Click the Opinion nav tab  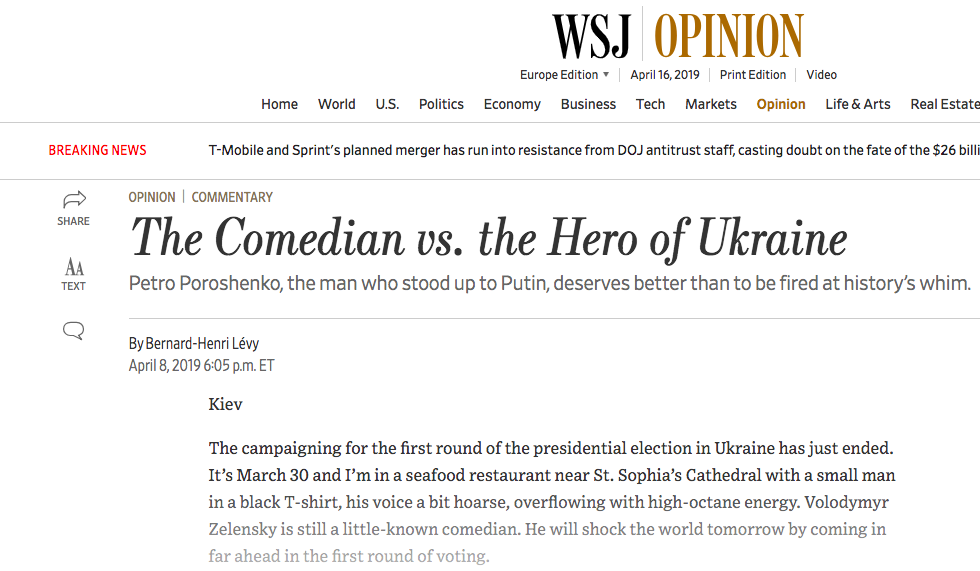coord(781,104)
